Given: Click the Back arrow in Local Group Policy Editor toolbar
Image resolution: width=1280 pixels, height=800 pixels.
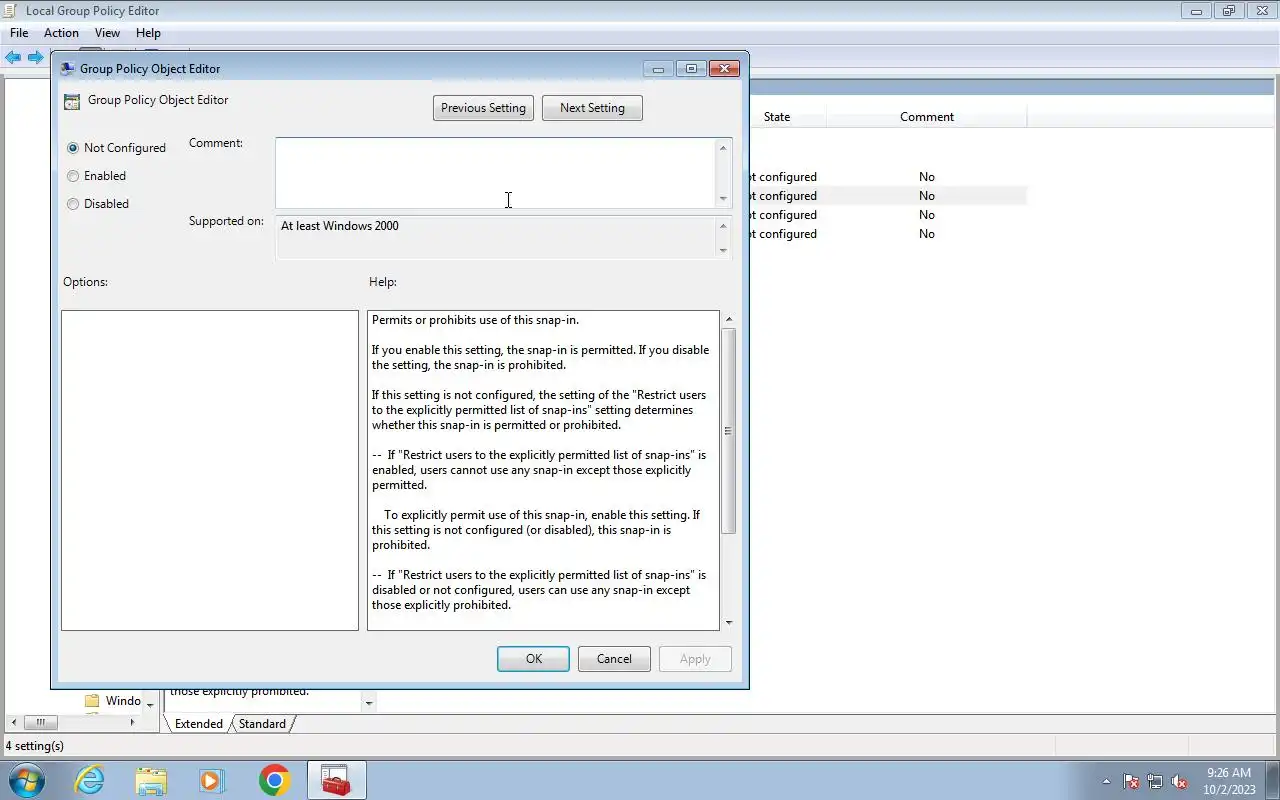Looking at the screenshot, I should point(13,57).
